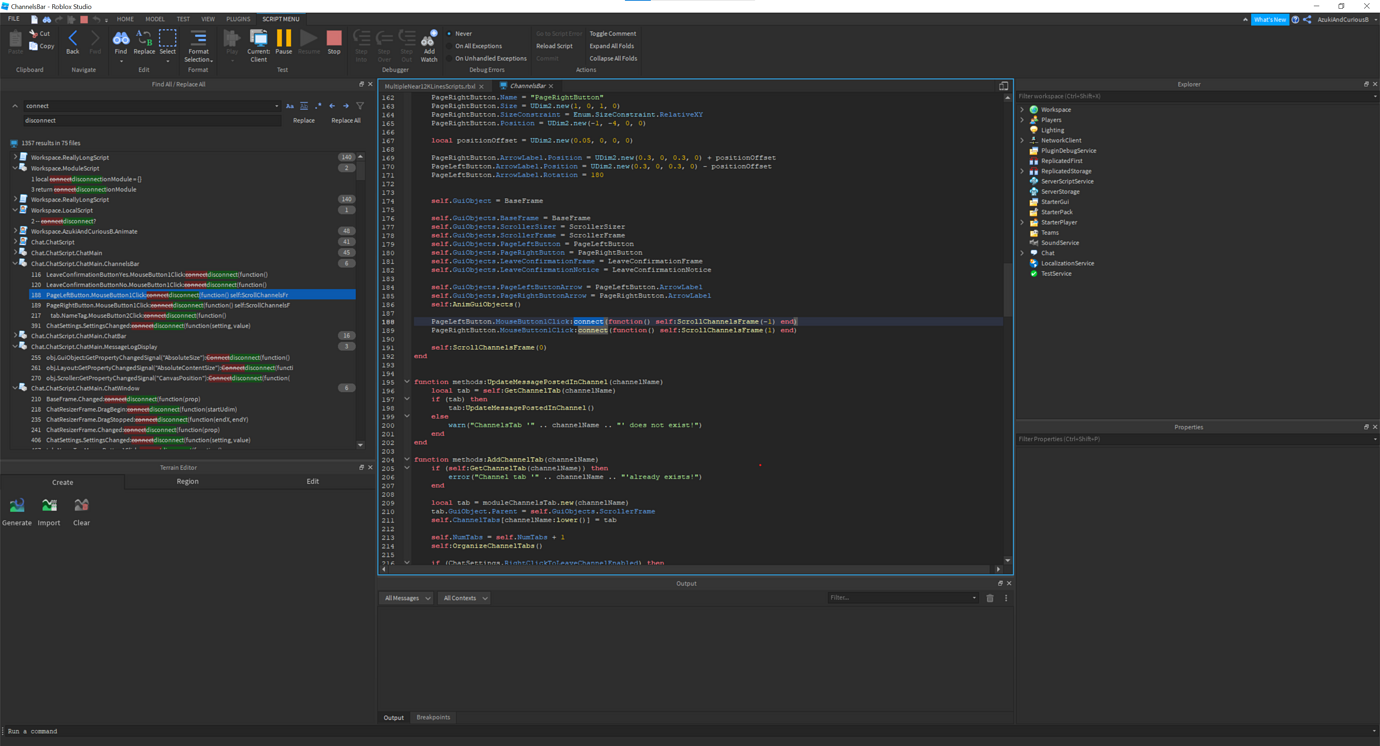1380x746 pixels.
Task: Open Output panel more options menu
Action: tap(1006, 598)
